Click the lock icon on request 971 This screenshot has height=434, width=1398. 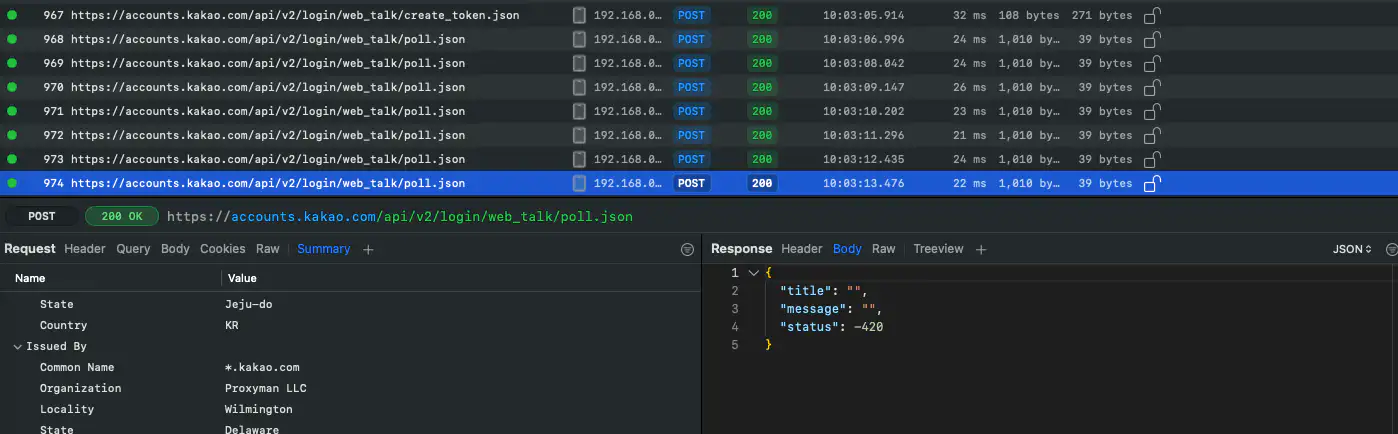tap(1152, 111)
